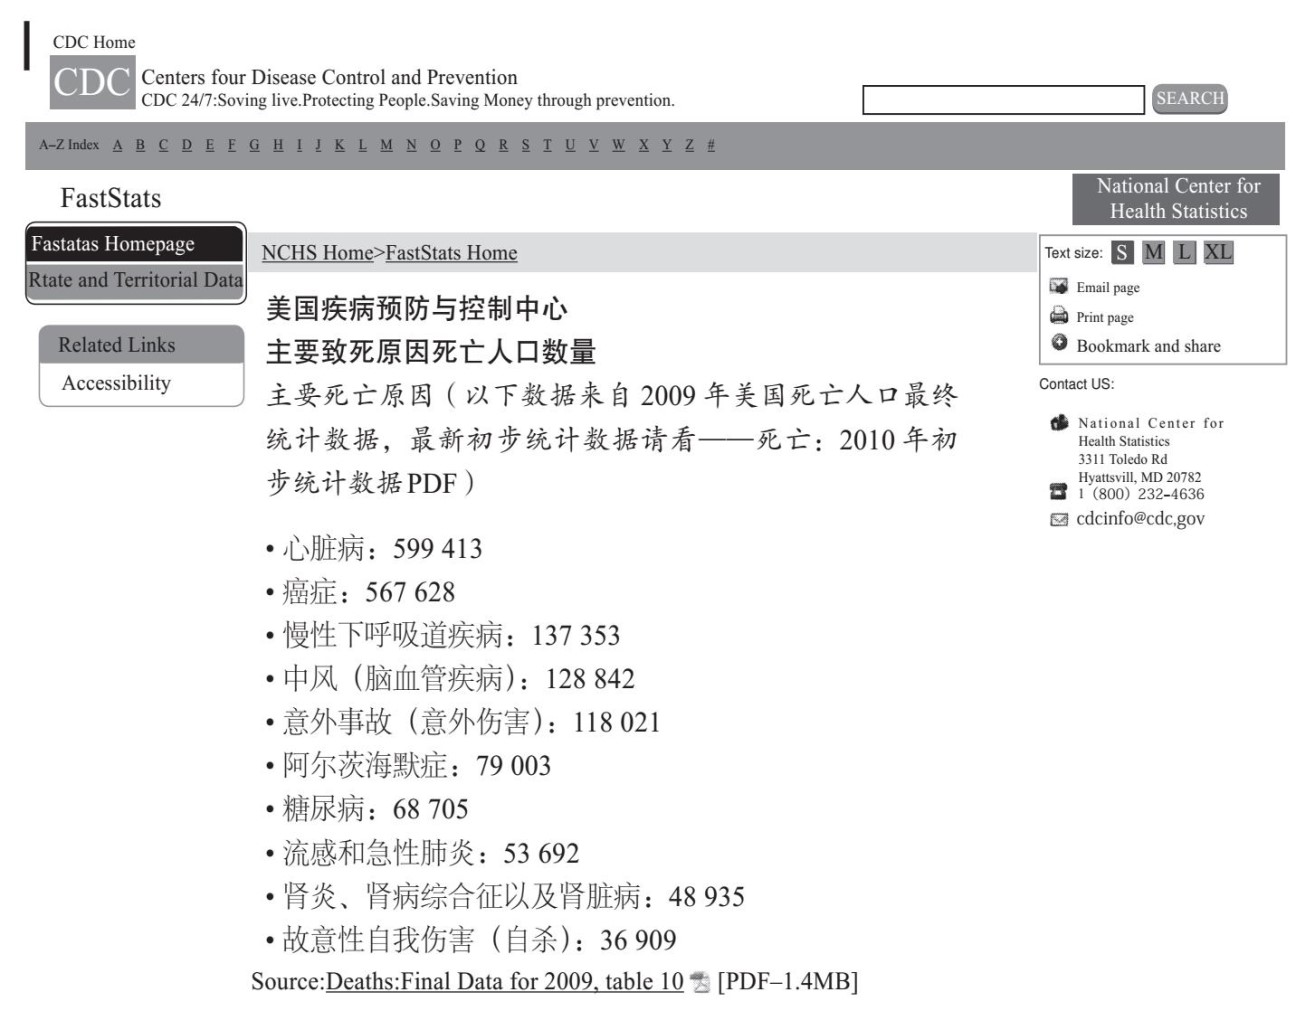Open the Accessibility link in sidebar
The height and width of the screenshot is (1011, 1296).
point(116,383)
